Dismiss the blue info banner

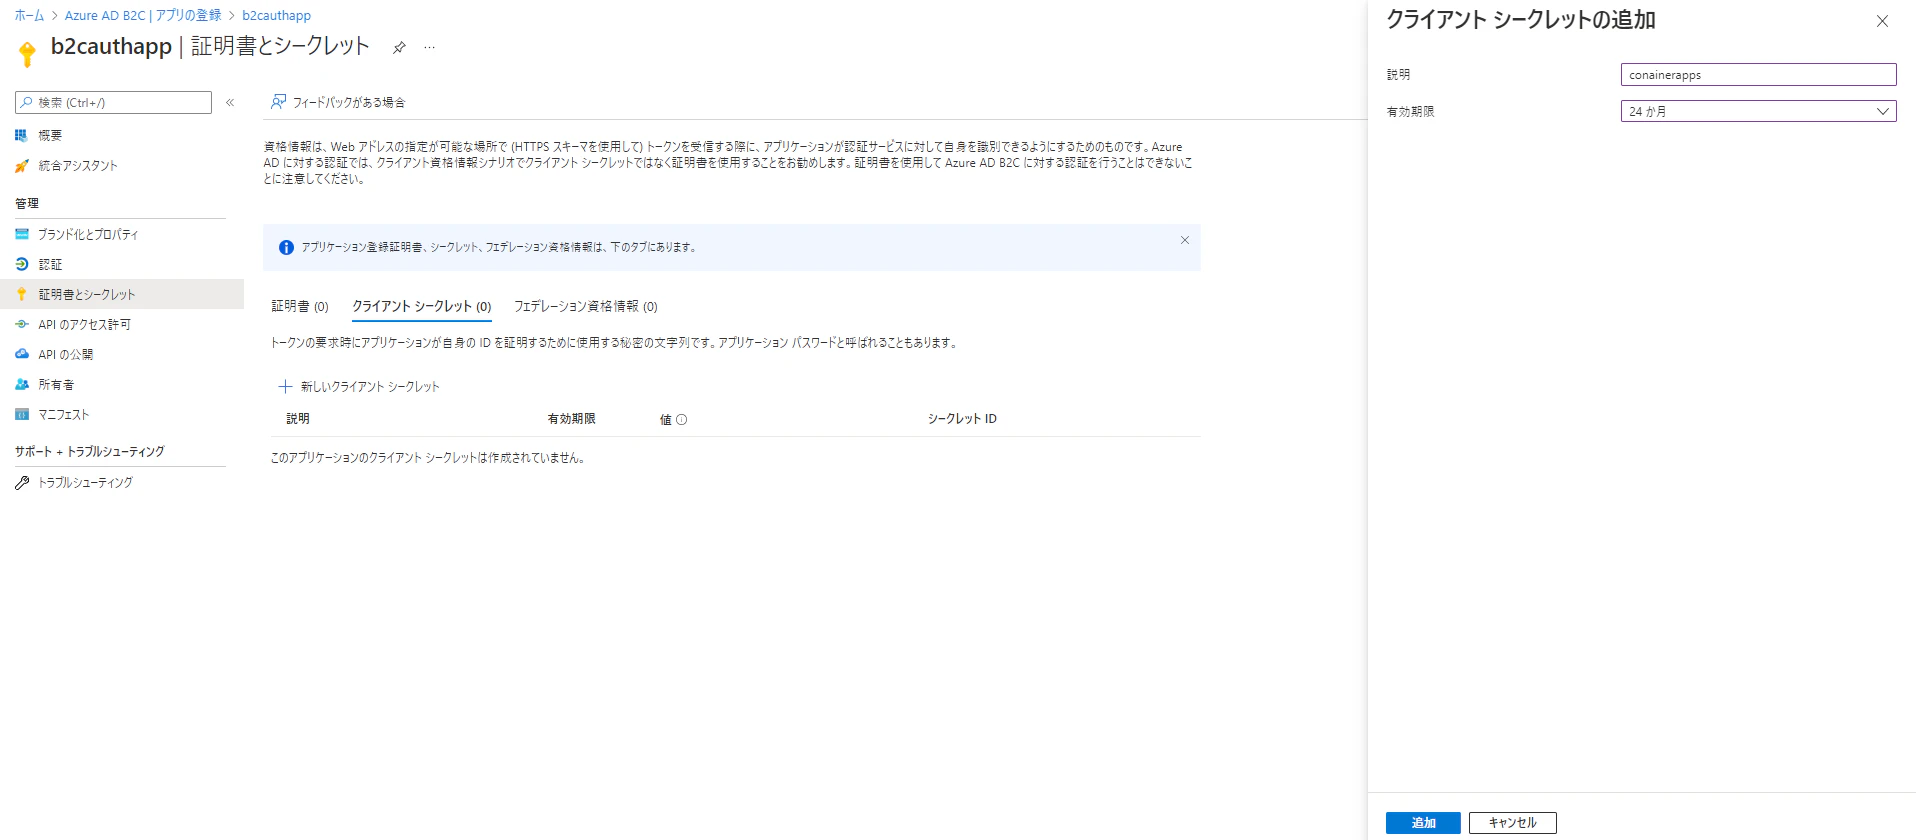coord(1185,240)
